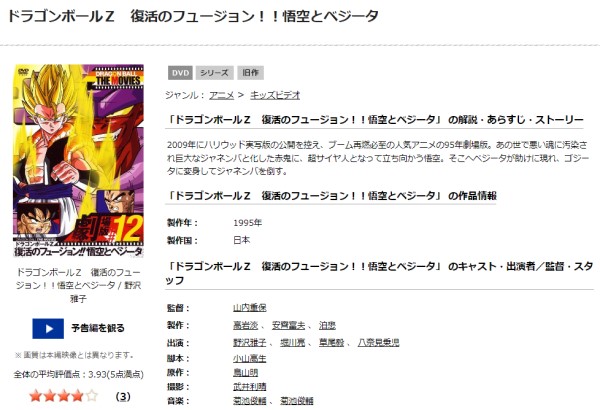Select the シリーズ badge
The width and height of the screenshot is (600, 410).
[213, 73]
